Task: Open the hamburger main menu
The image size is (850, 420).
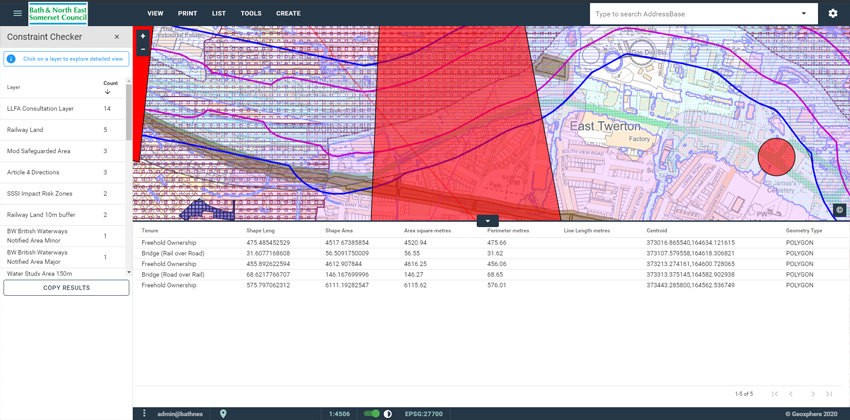Action: tap(17, 13)
